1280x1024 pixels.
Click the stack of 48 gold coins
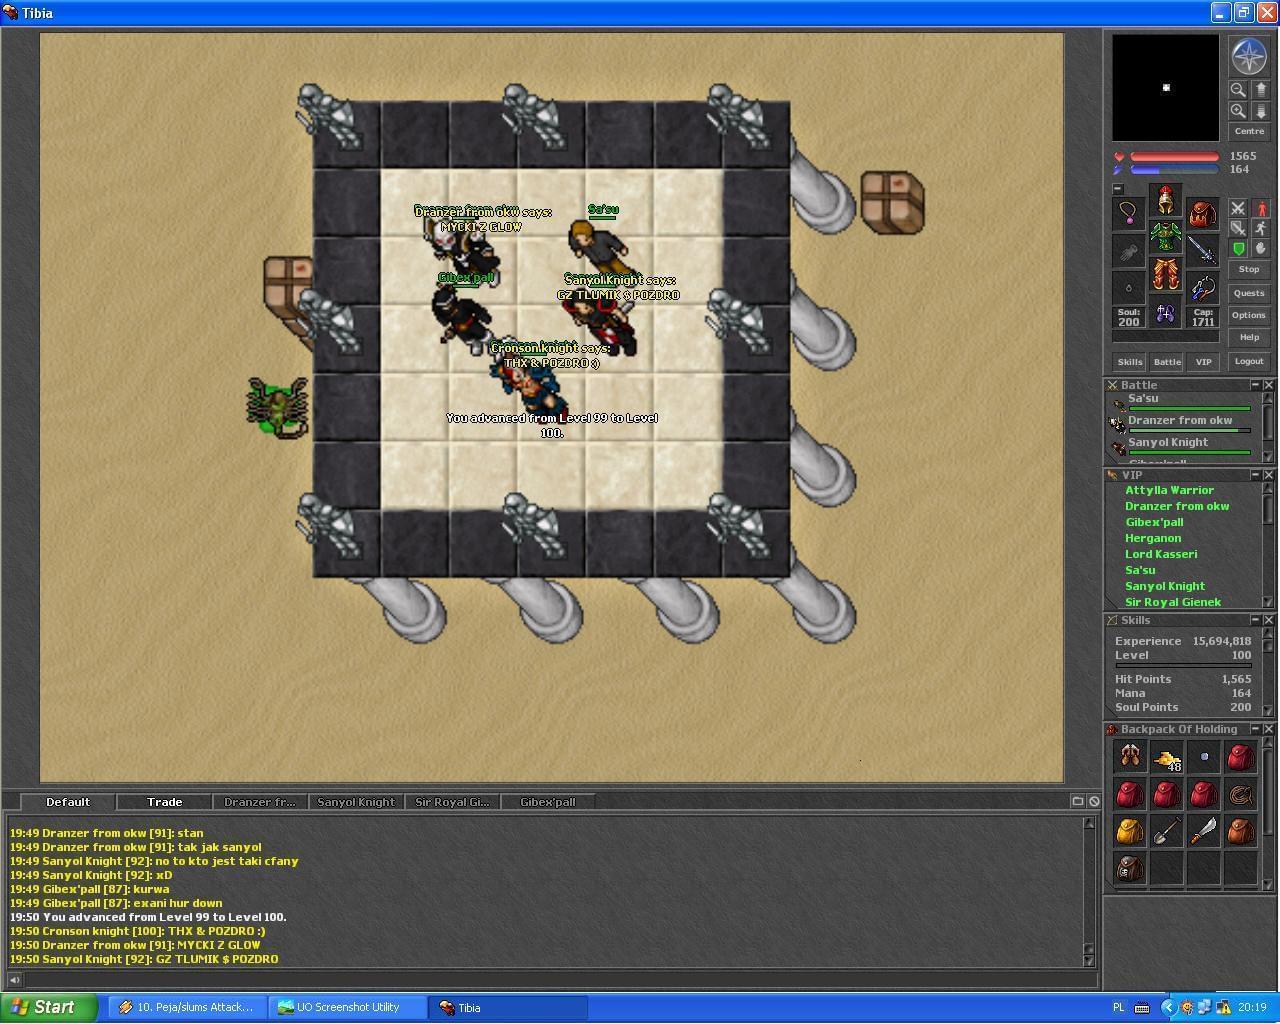[x=1166, y=757]
